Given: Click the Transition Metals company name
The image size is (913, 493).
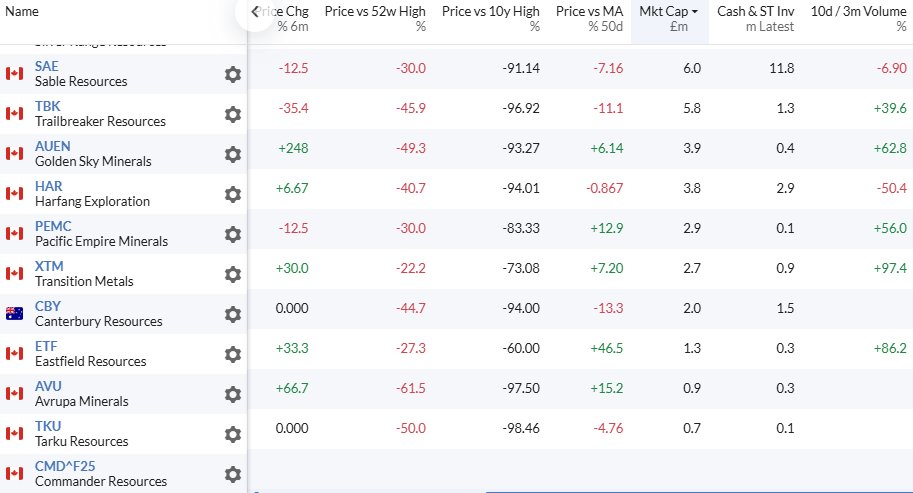Looking at the screenshot, I should [84, 282].
